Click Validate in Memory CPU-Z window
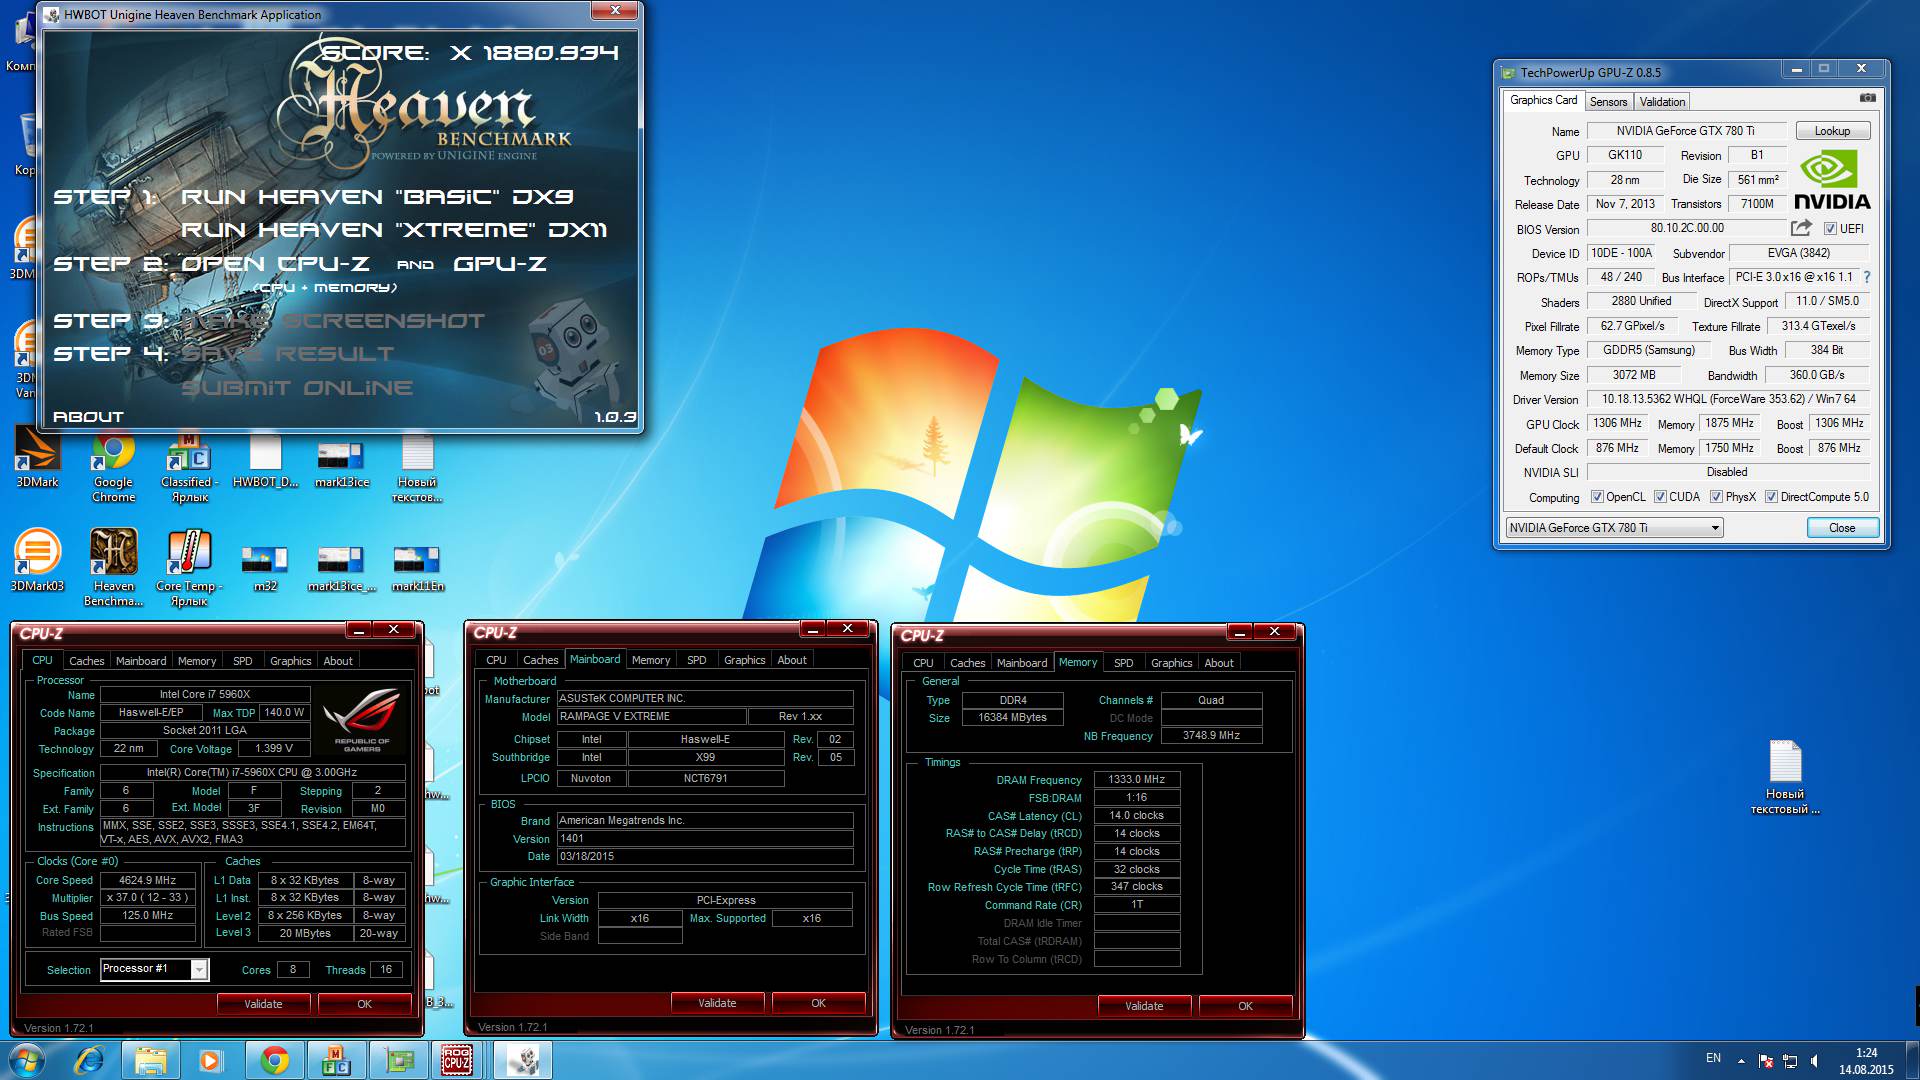 click(1144, 1006)
